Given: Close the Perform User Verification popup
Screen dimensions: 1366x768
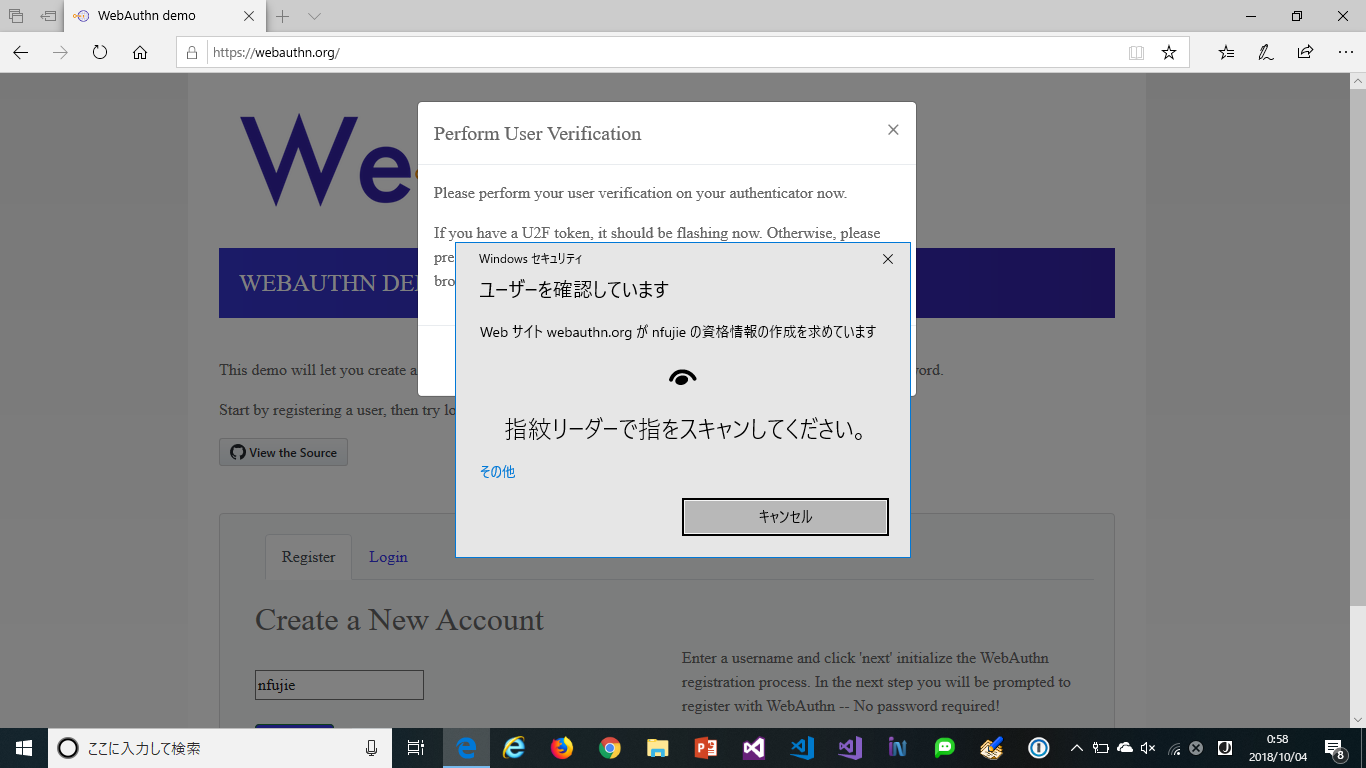Looking at the screenshot, I should (x=893, y=130).
